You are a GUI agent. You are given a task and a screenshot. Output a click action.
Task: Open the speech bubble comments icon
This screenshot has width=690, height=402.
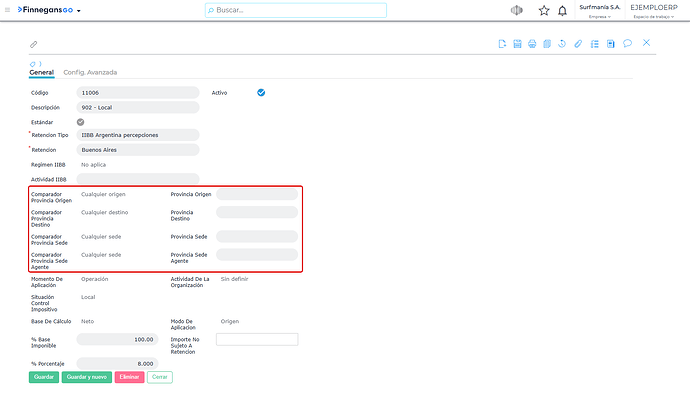(628, 43)
